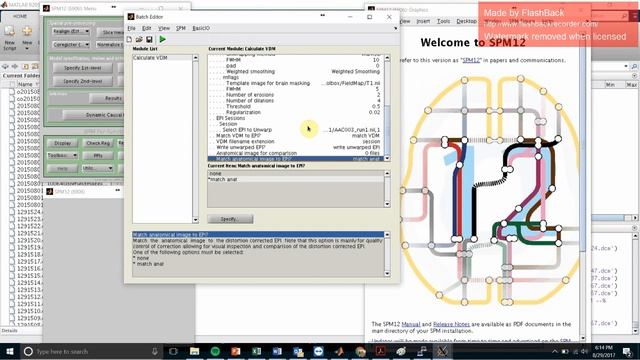Open Adobe Acrobat from the taskbar
Screen dimensions: 640x360
(x=381, y=351)
